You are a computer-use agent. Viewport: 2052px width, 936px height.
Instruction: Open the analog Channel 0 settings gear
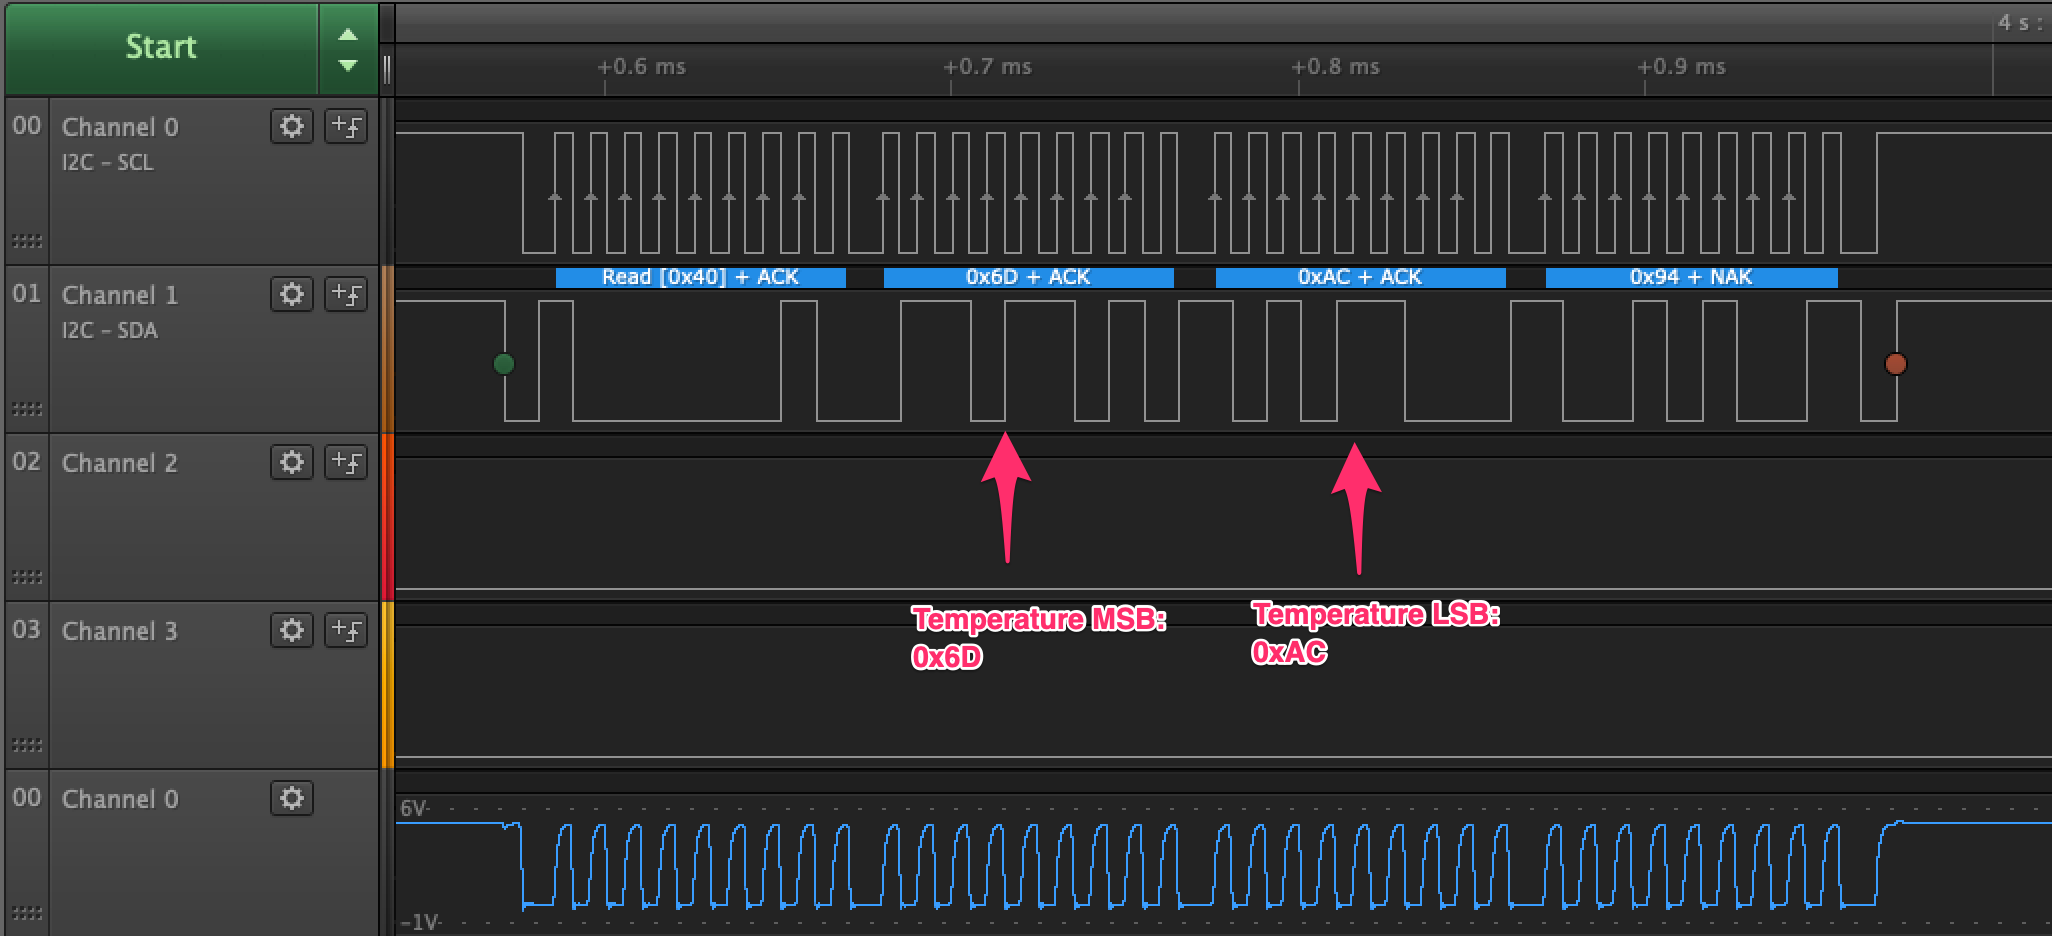(291, 798)
